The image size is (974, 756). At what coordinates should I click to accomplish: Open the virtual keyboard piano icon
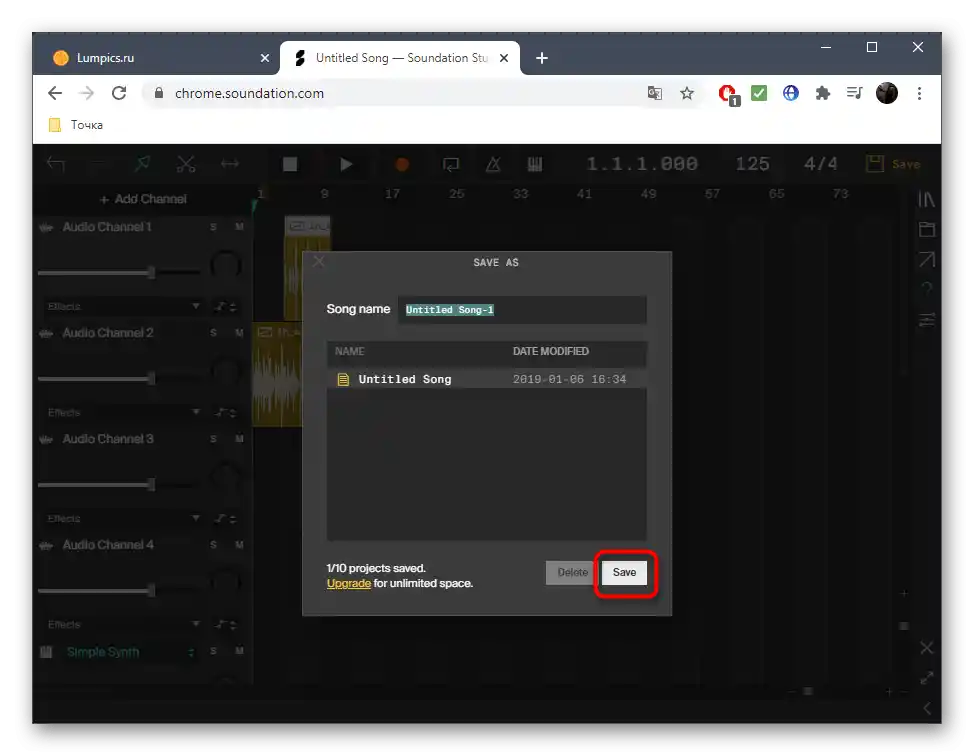pos(535,164)
